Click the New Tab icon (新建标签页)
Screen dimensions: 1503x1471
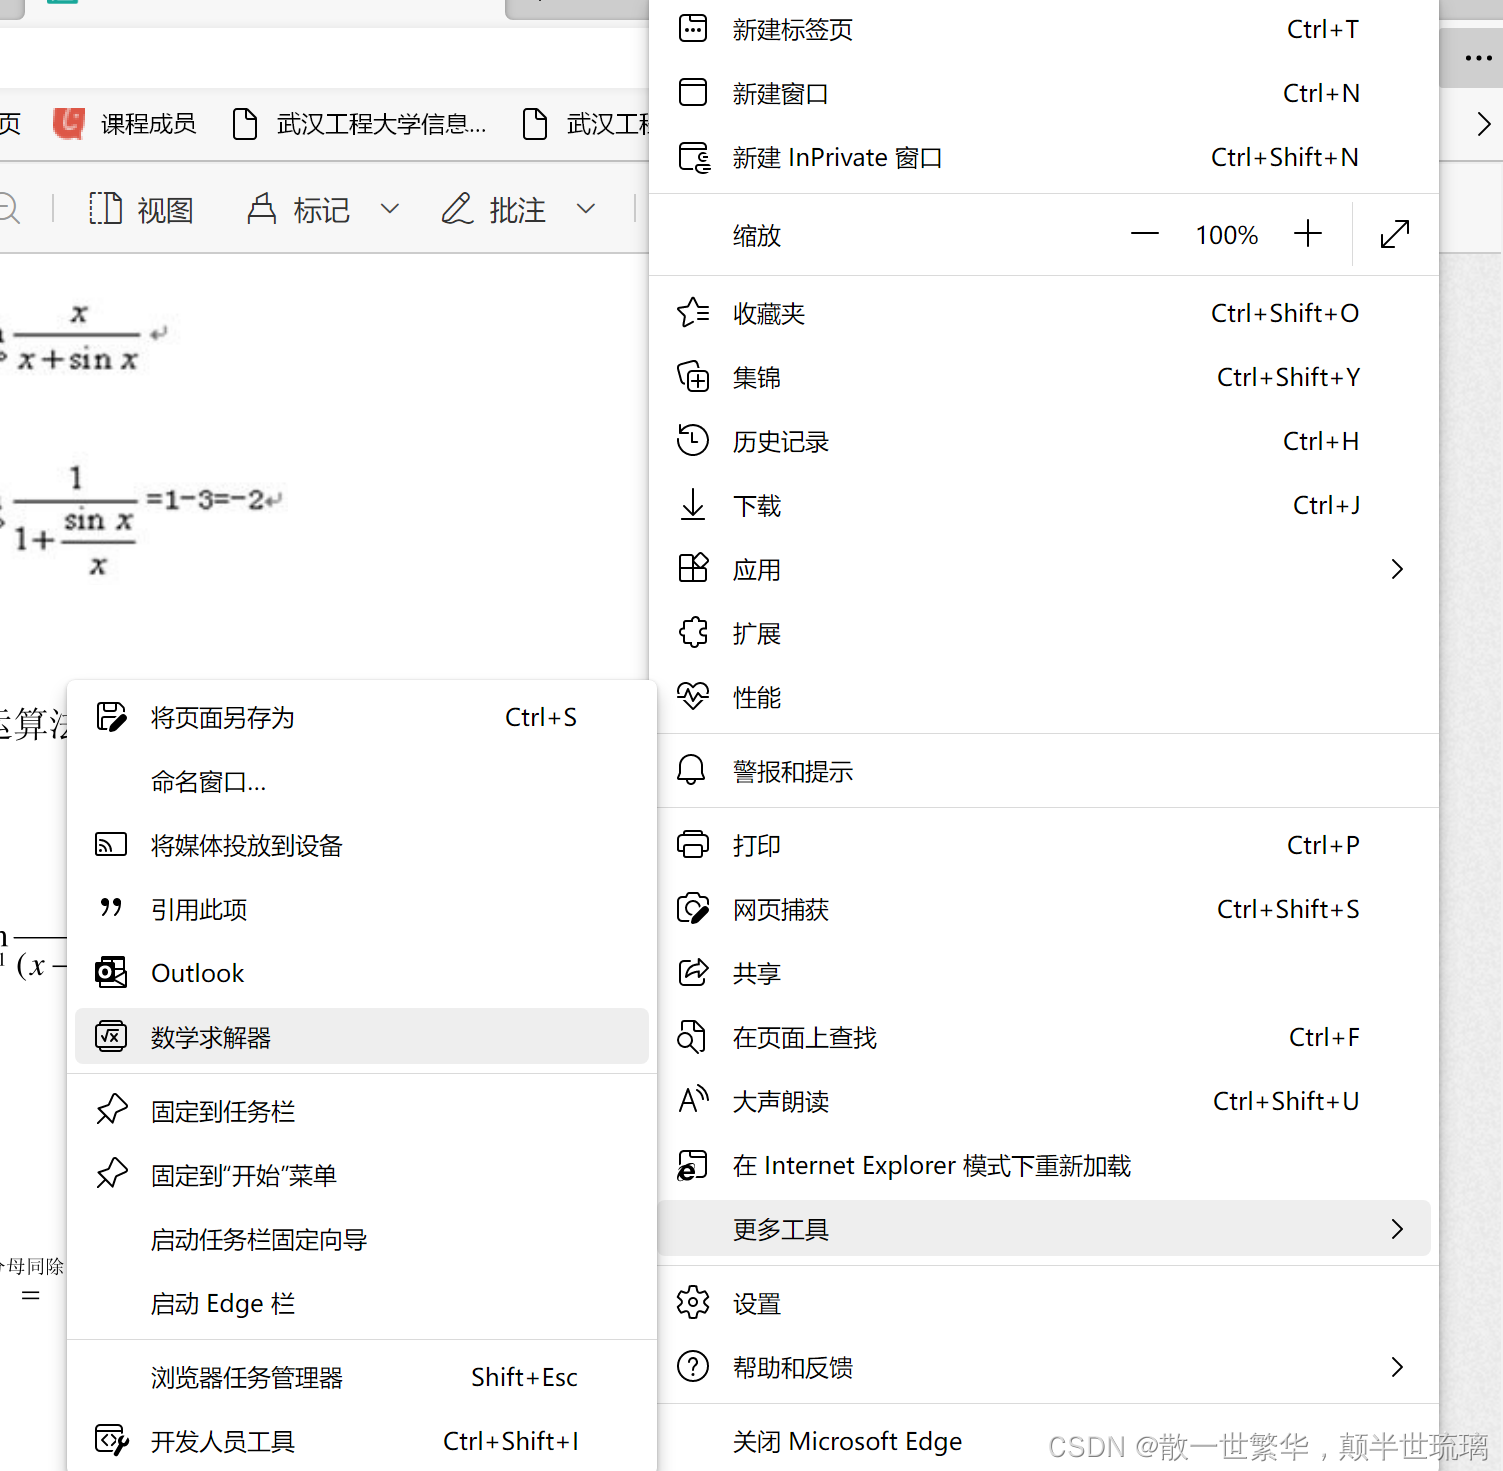[692, 29]
